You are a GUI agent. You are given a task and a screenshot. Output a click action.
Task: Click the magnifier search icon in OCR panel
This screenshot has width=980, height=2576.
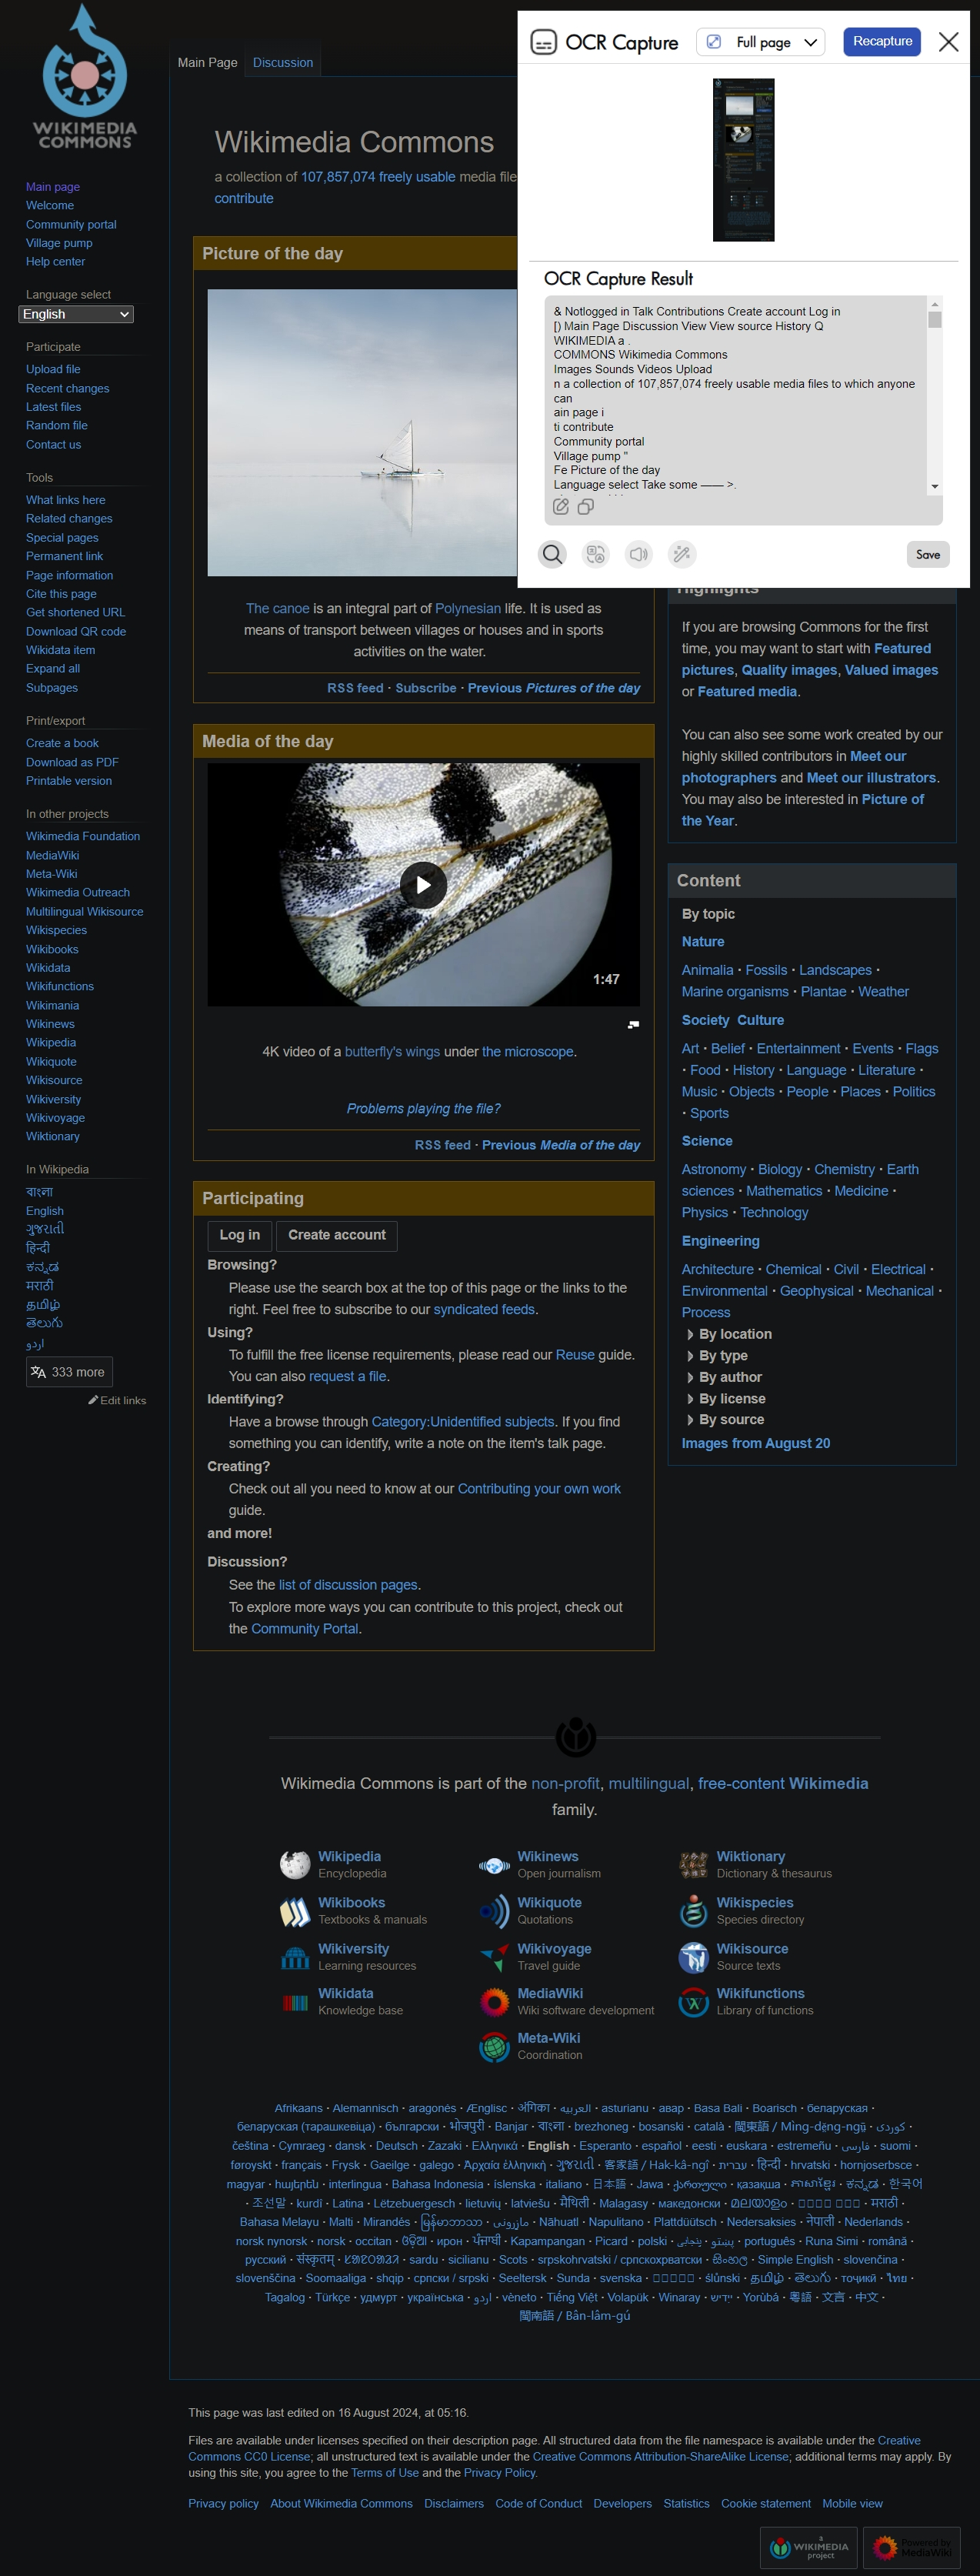pos(552,554)
